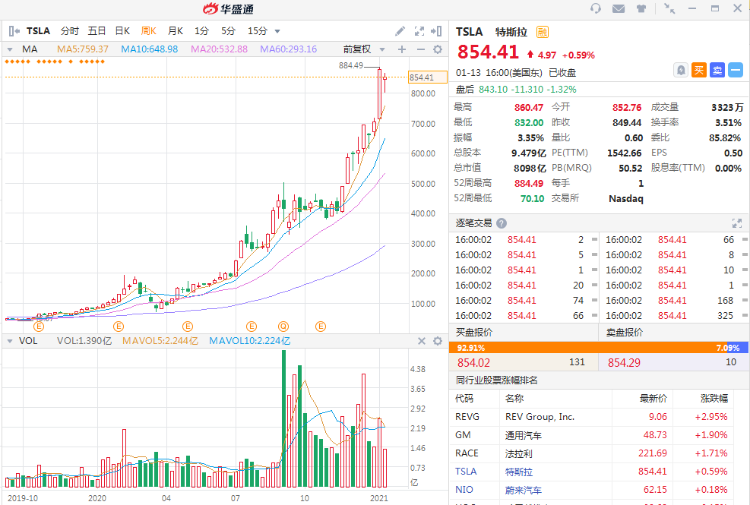This screenshot has height=505, width=750.
Task: Zoom in chart with plus icon
Action: (x=402, y=49)
